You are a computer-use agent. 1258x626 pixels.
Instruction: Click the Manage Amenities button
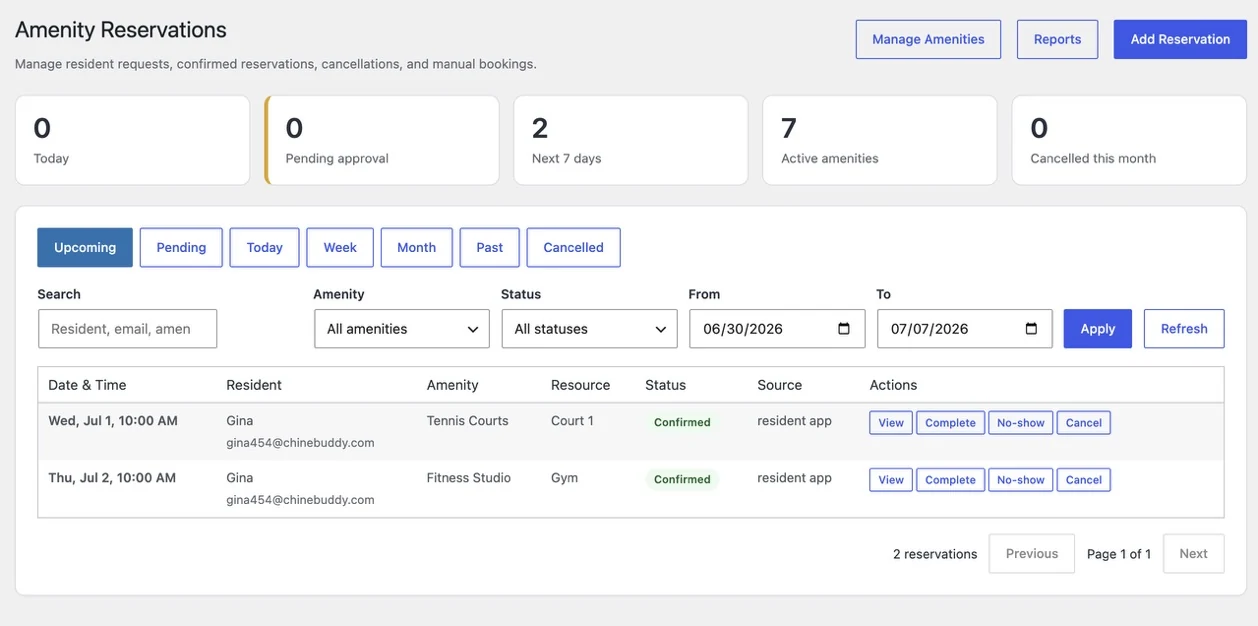pos(928,40)
